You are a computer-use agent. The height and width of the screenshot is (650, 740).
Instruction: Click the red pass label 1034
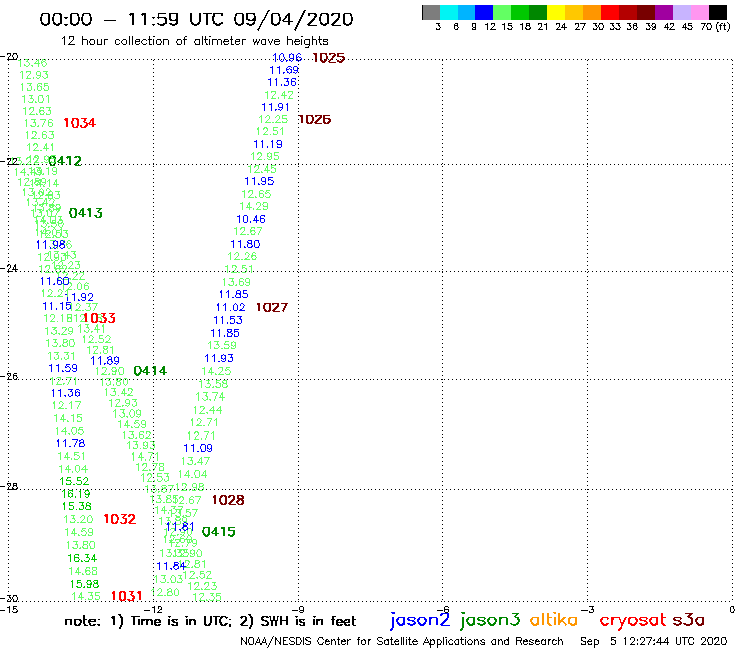(79, 123)
